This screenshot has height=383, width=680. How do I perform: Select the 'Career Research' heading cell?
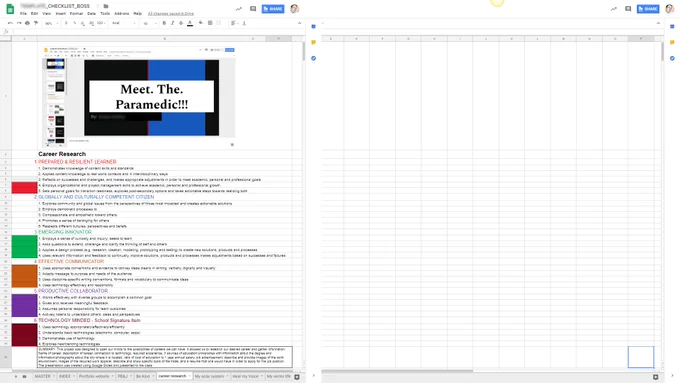[62, 154]
